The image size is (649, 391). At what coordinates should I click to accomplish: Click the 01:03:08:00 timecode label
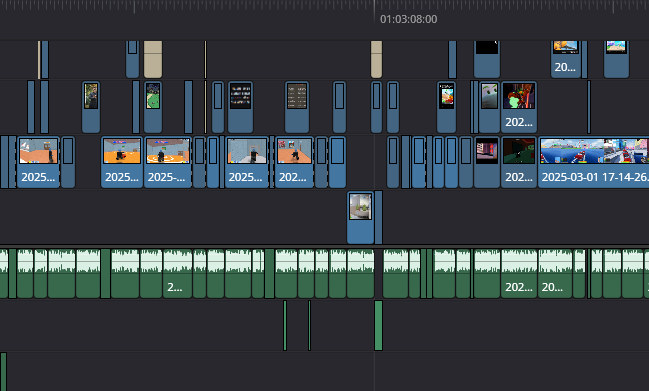point(409,19)
